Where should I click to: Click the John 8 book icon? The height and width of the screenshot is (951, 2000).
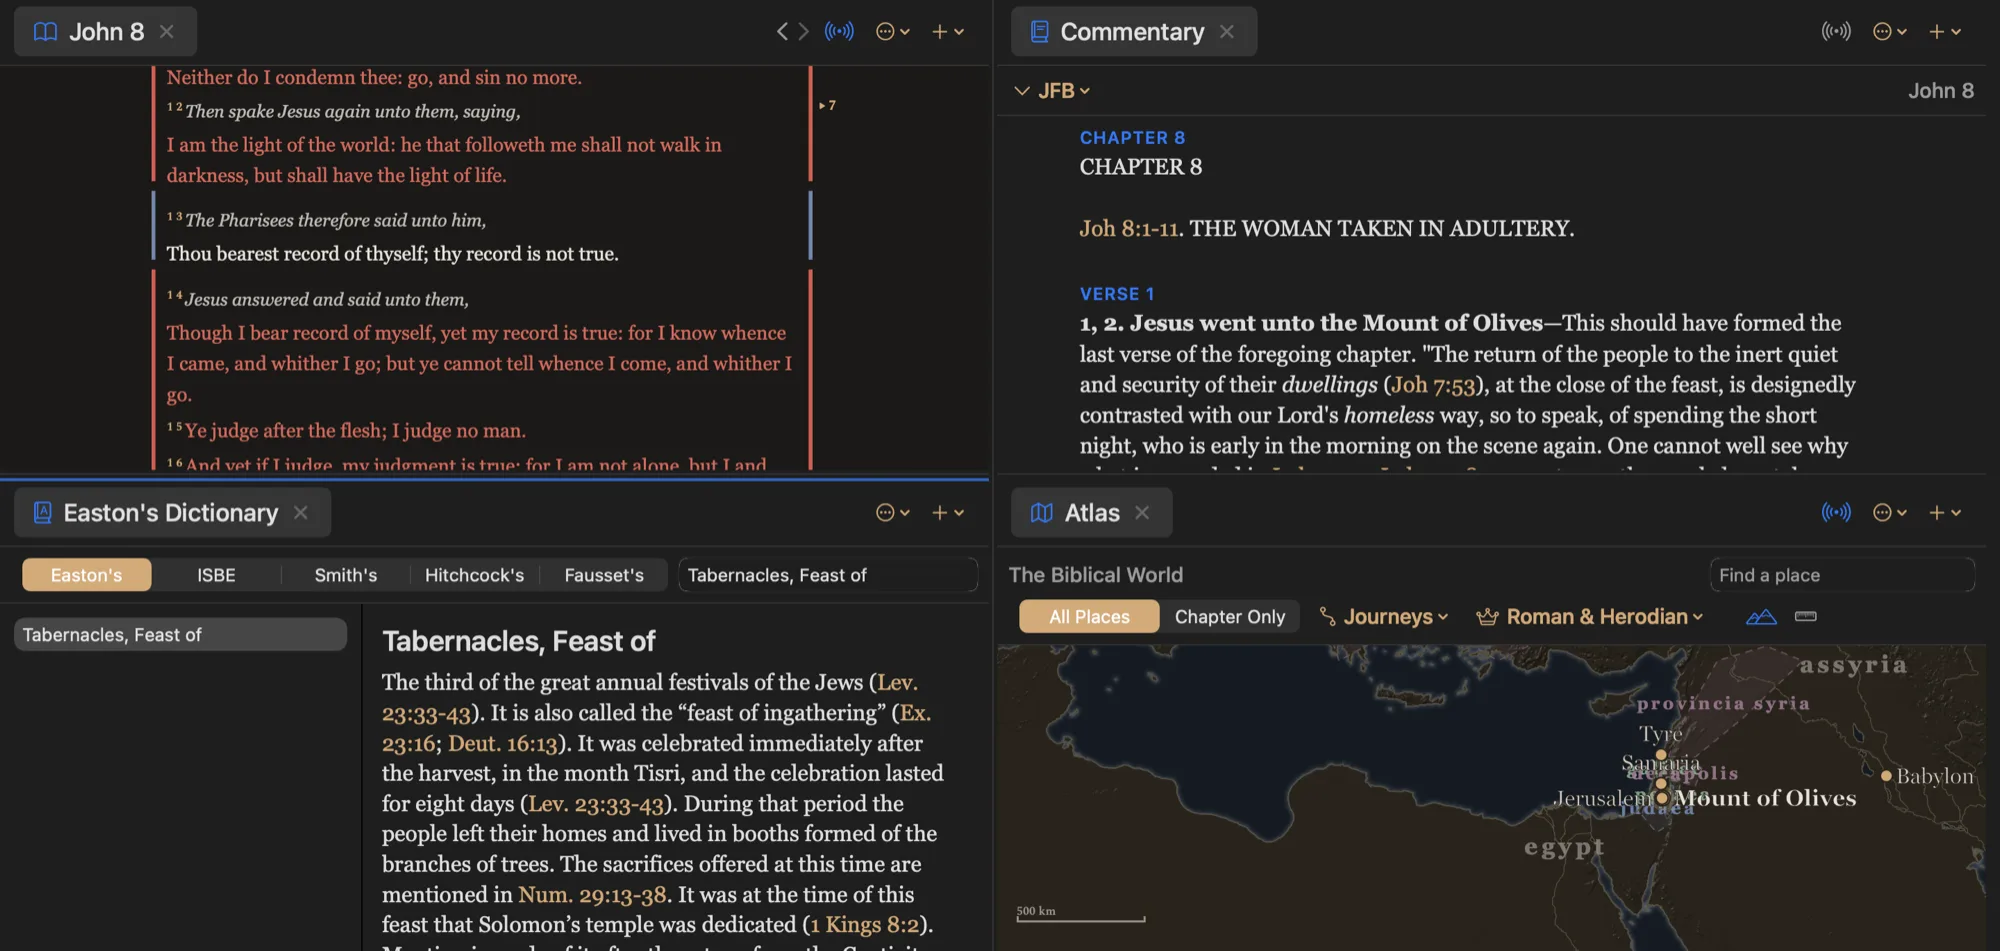tap(45, 32)
